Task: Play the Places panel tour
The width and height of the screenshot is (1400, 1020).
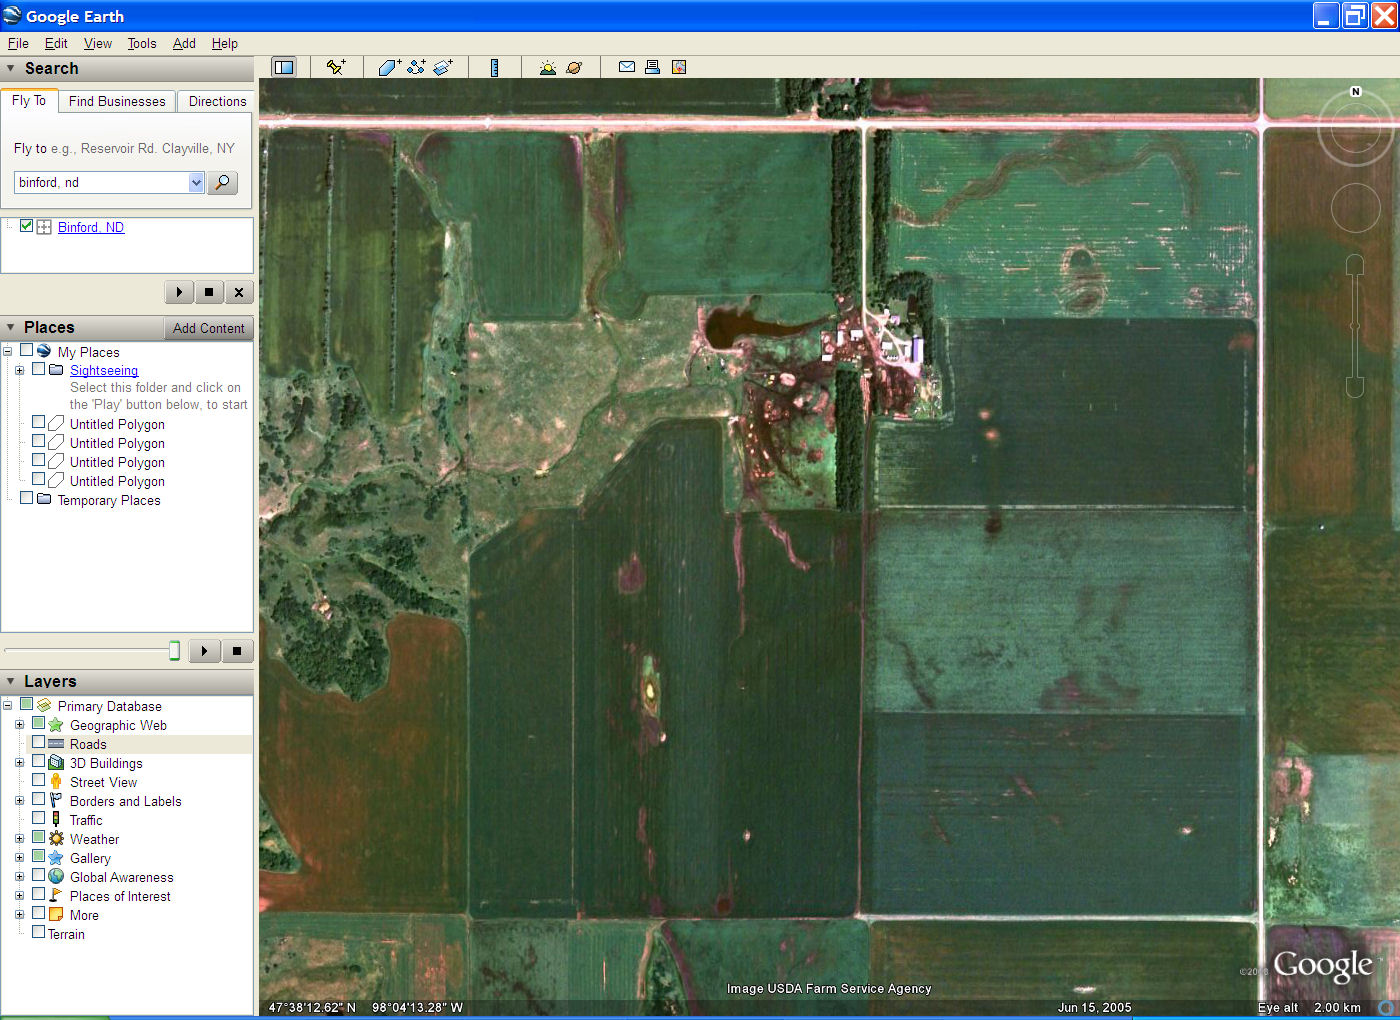Action: pos(204,651)
